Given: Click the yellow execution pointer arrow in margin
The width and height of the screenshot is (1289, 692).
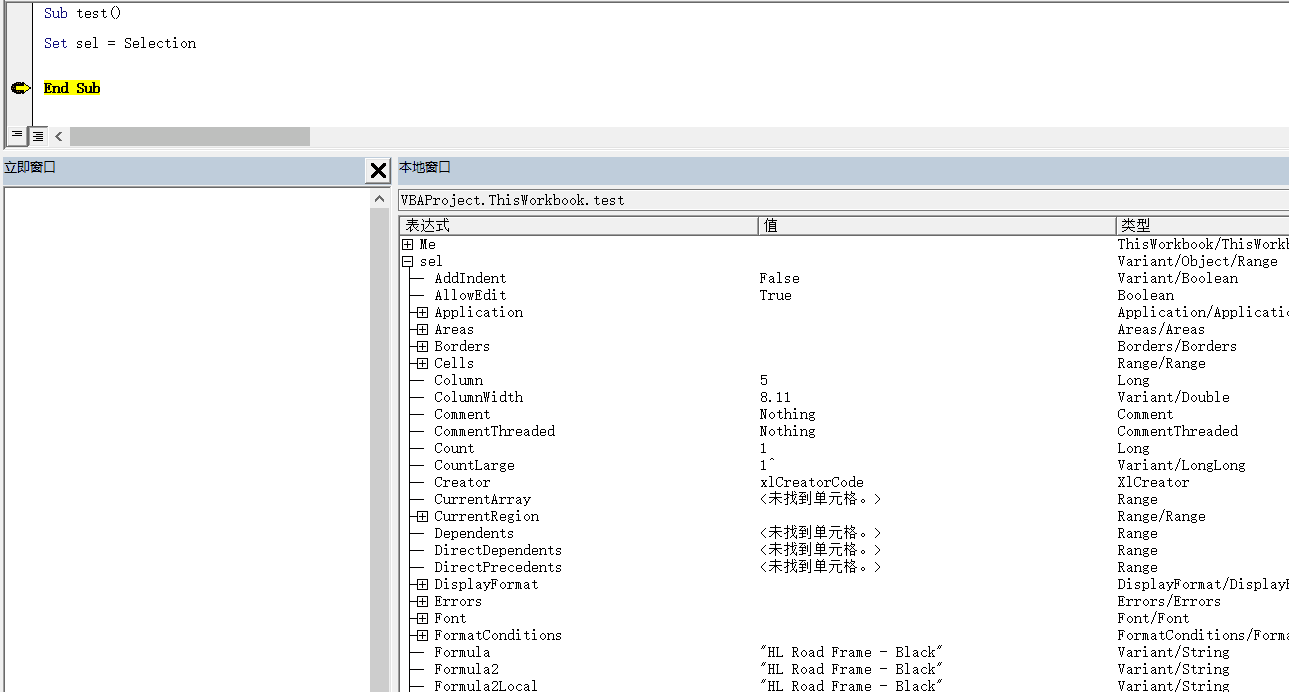Looking at the screenshot, I should [x=21, y=88].
